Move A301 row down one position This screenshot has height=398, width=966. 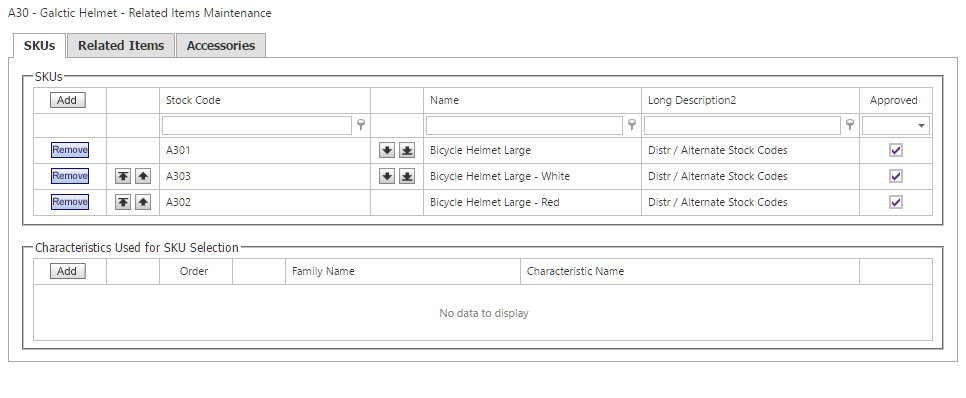[x=387, y=150]
